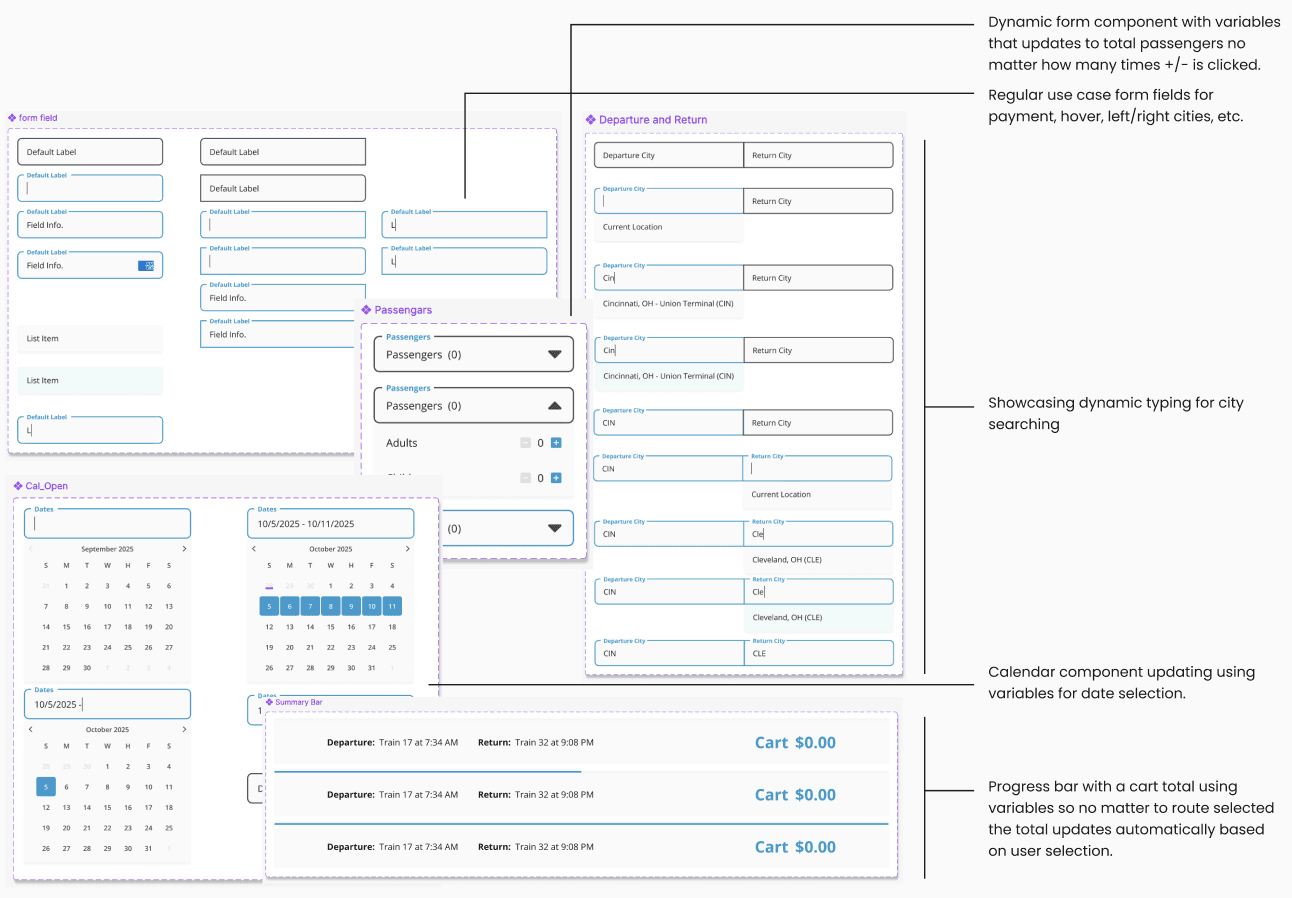Click the component icon beside 'Cal_Open' label
This screenshot has height=898, width=1292.
point(18,486)
